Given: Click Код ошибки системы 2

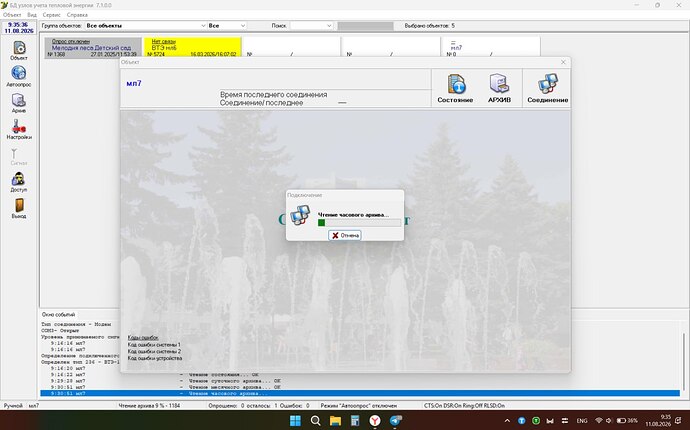Looking at the screenshot, I should (x=154, y=351).
